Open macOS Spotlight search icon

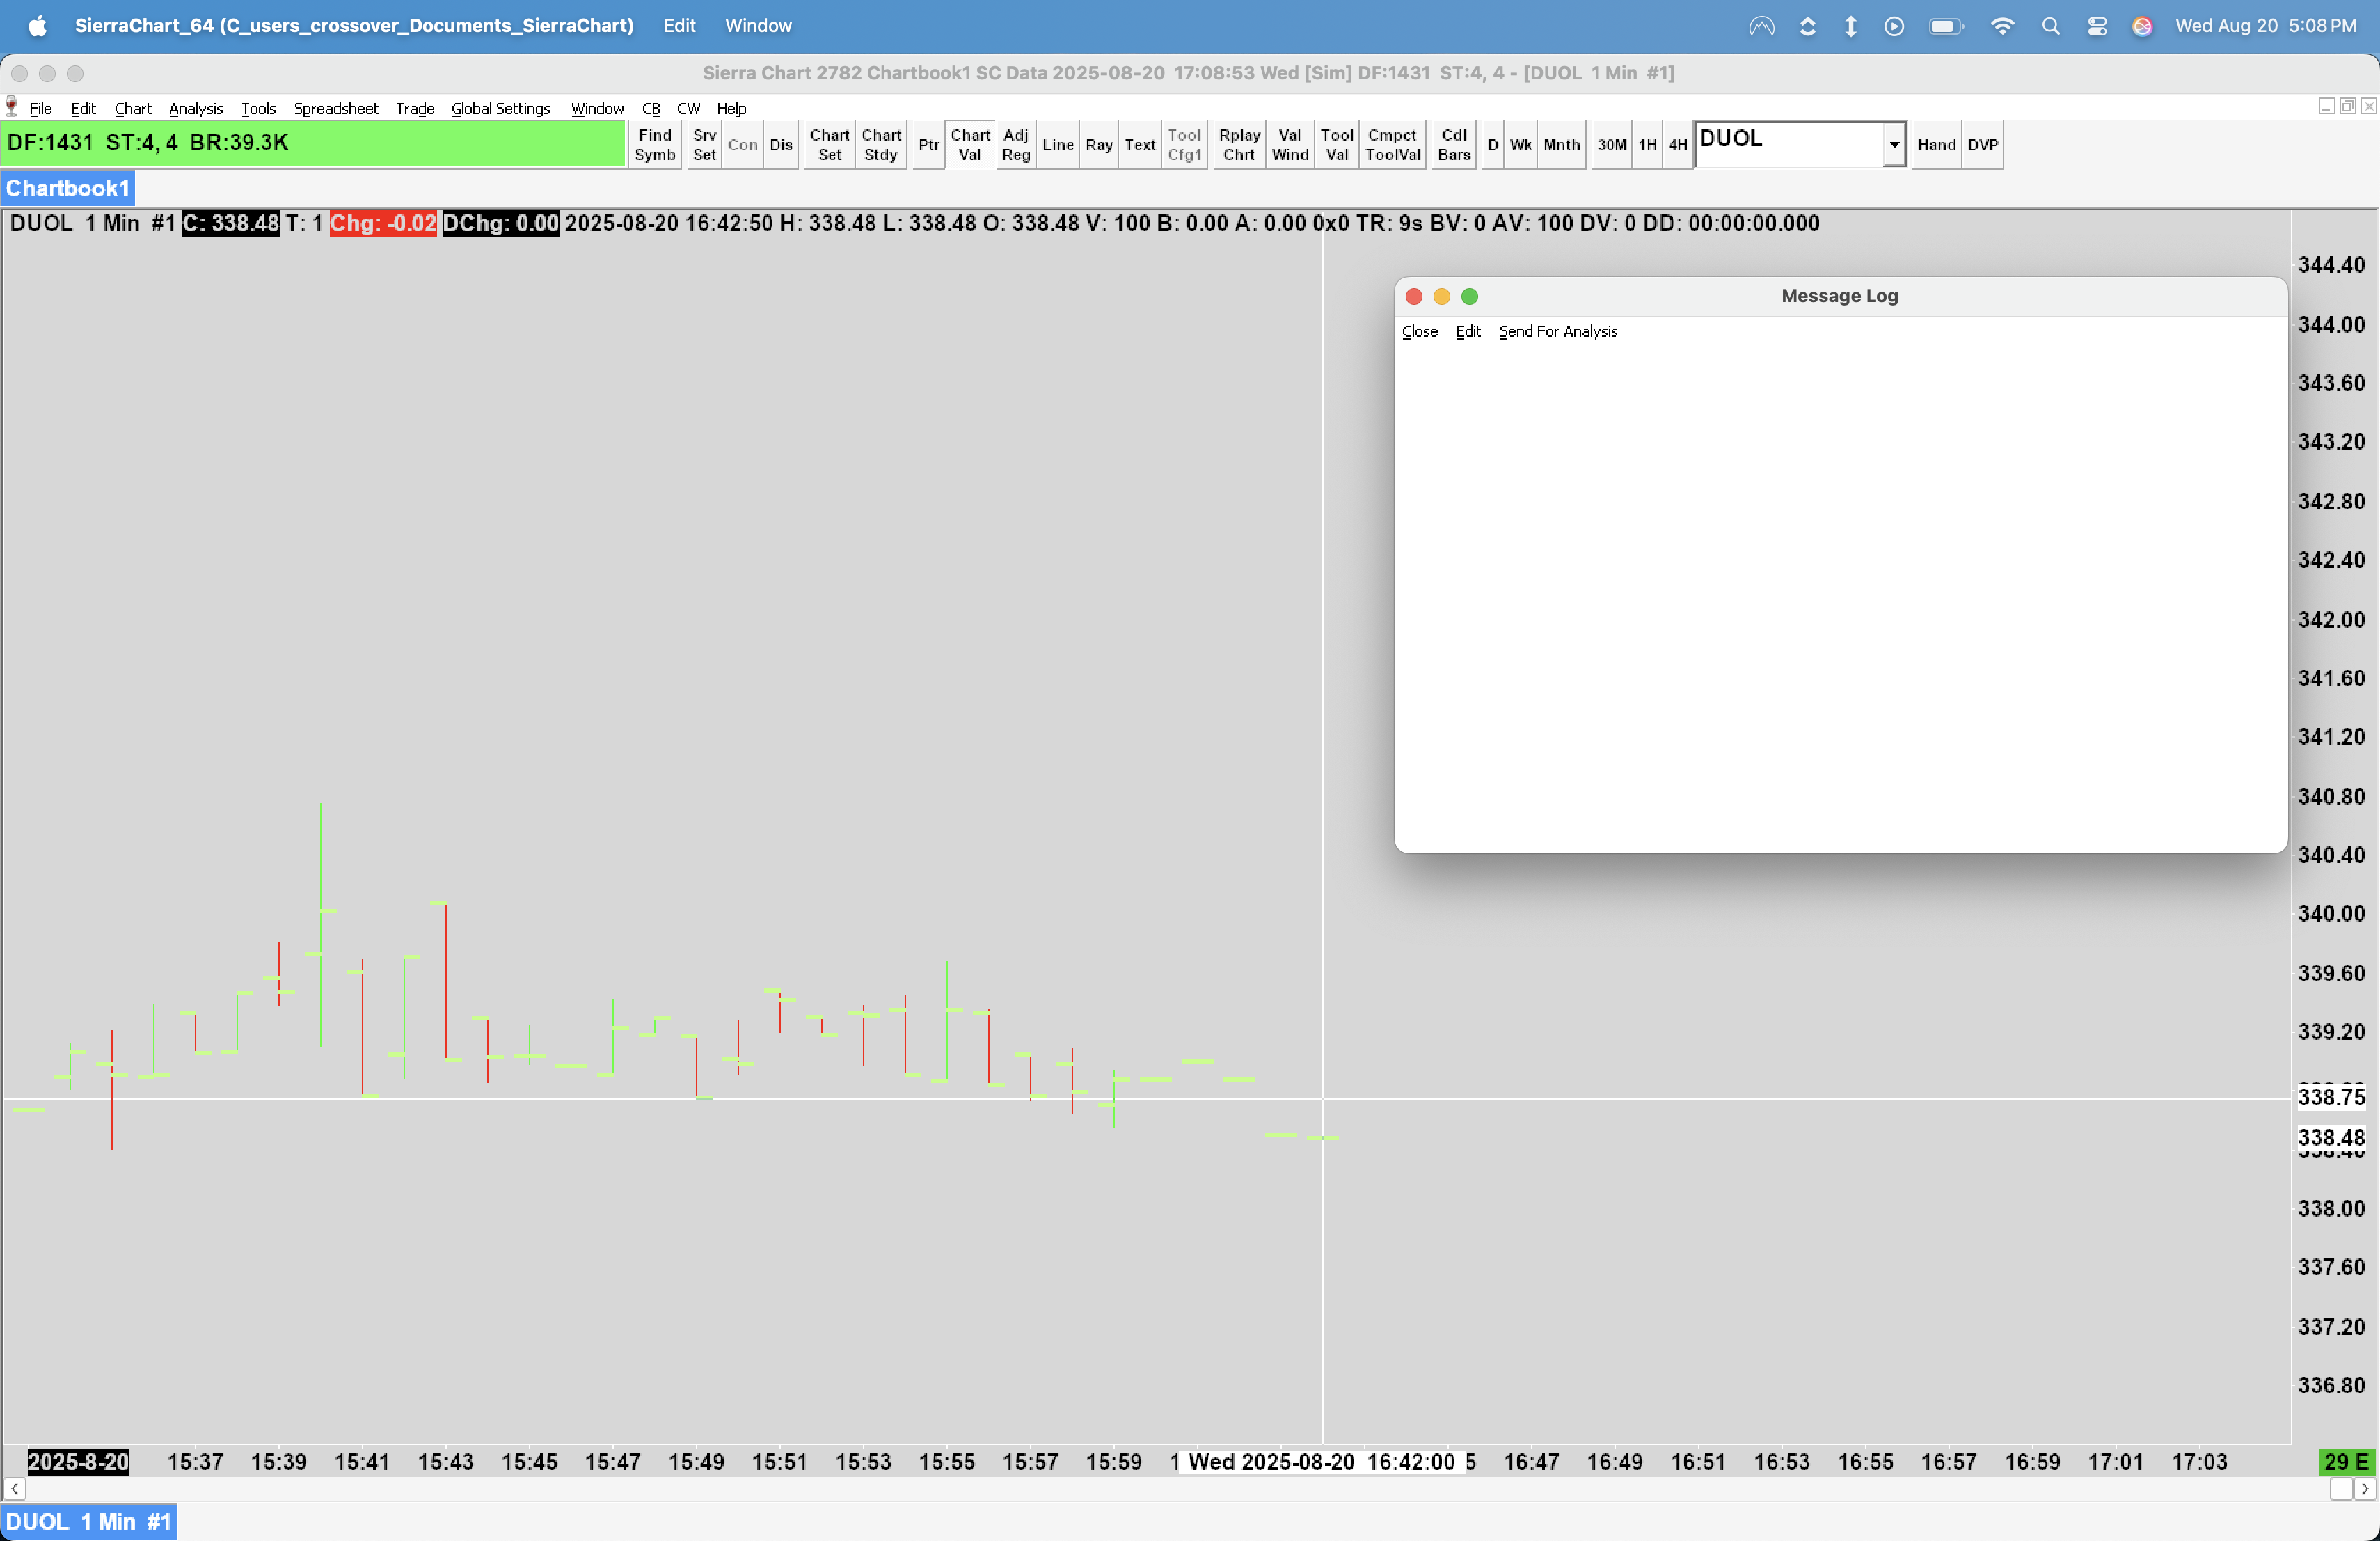pyautogui.click(x=2050, y=26)
